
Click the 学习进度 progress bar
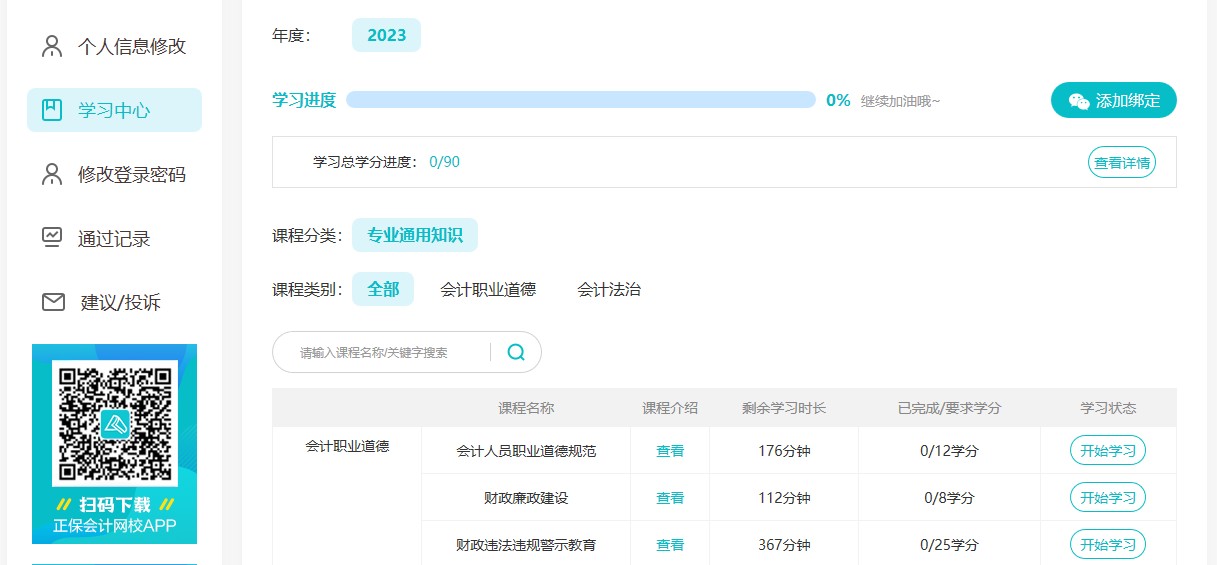(580, 100)
